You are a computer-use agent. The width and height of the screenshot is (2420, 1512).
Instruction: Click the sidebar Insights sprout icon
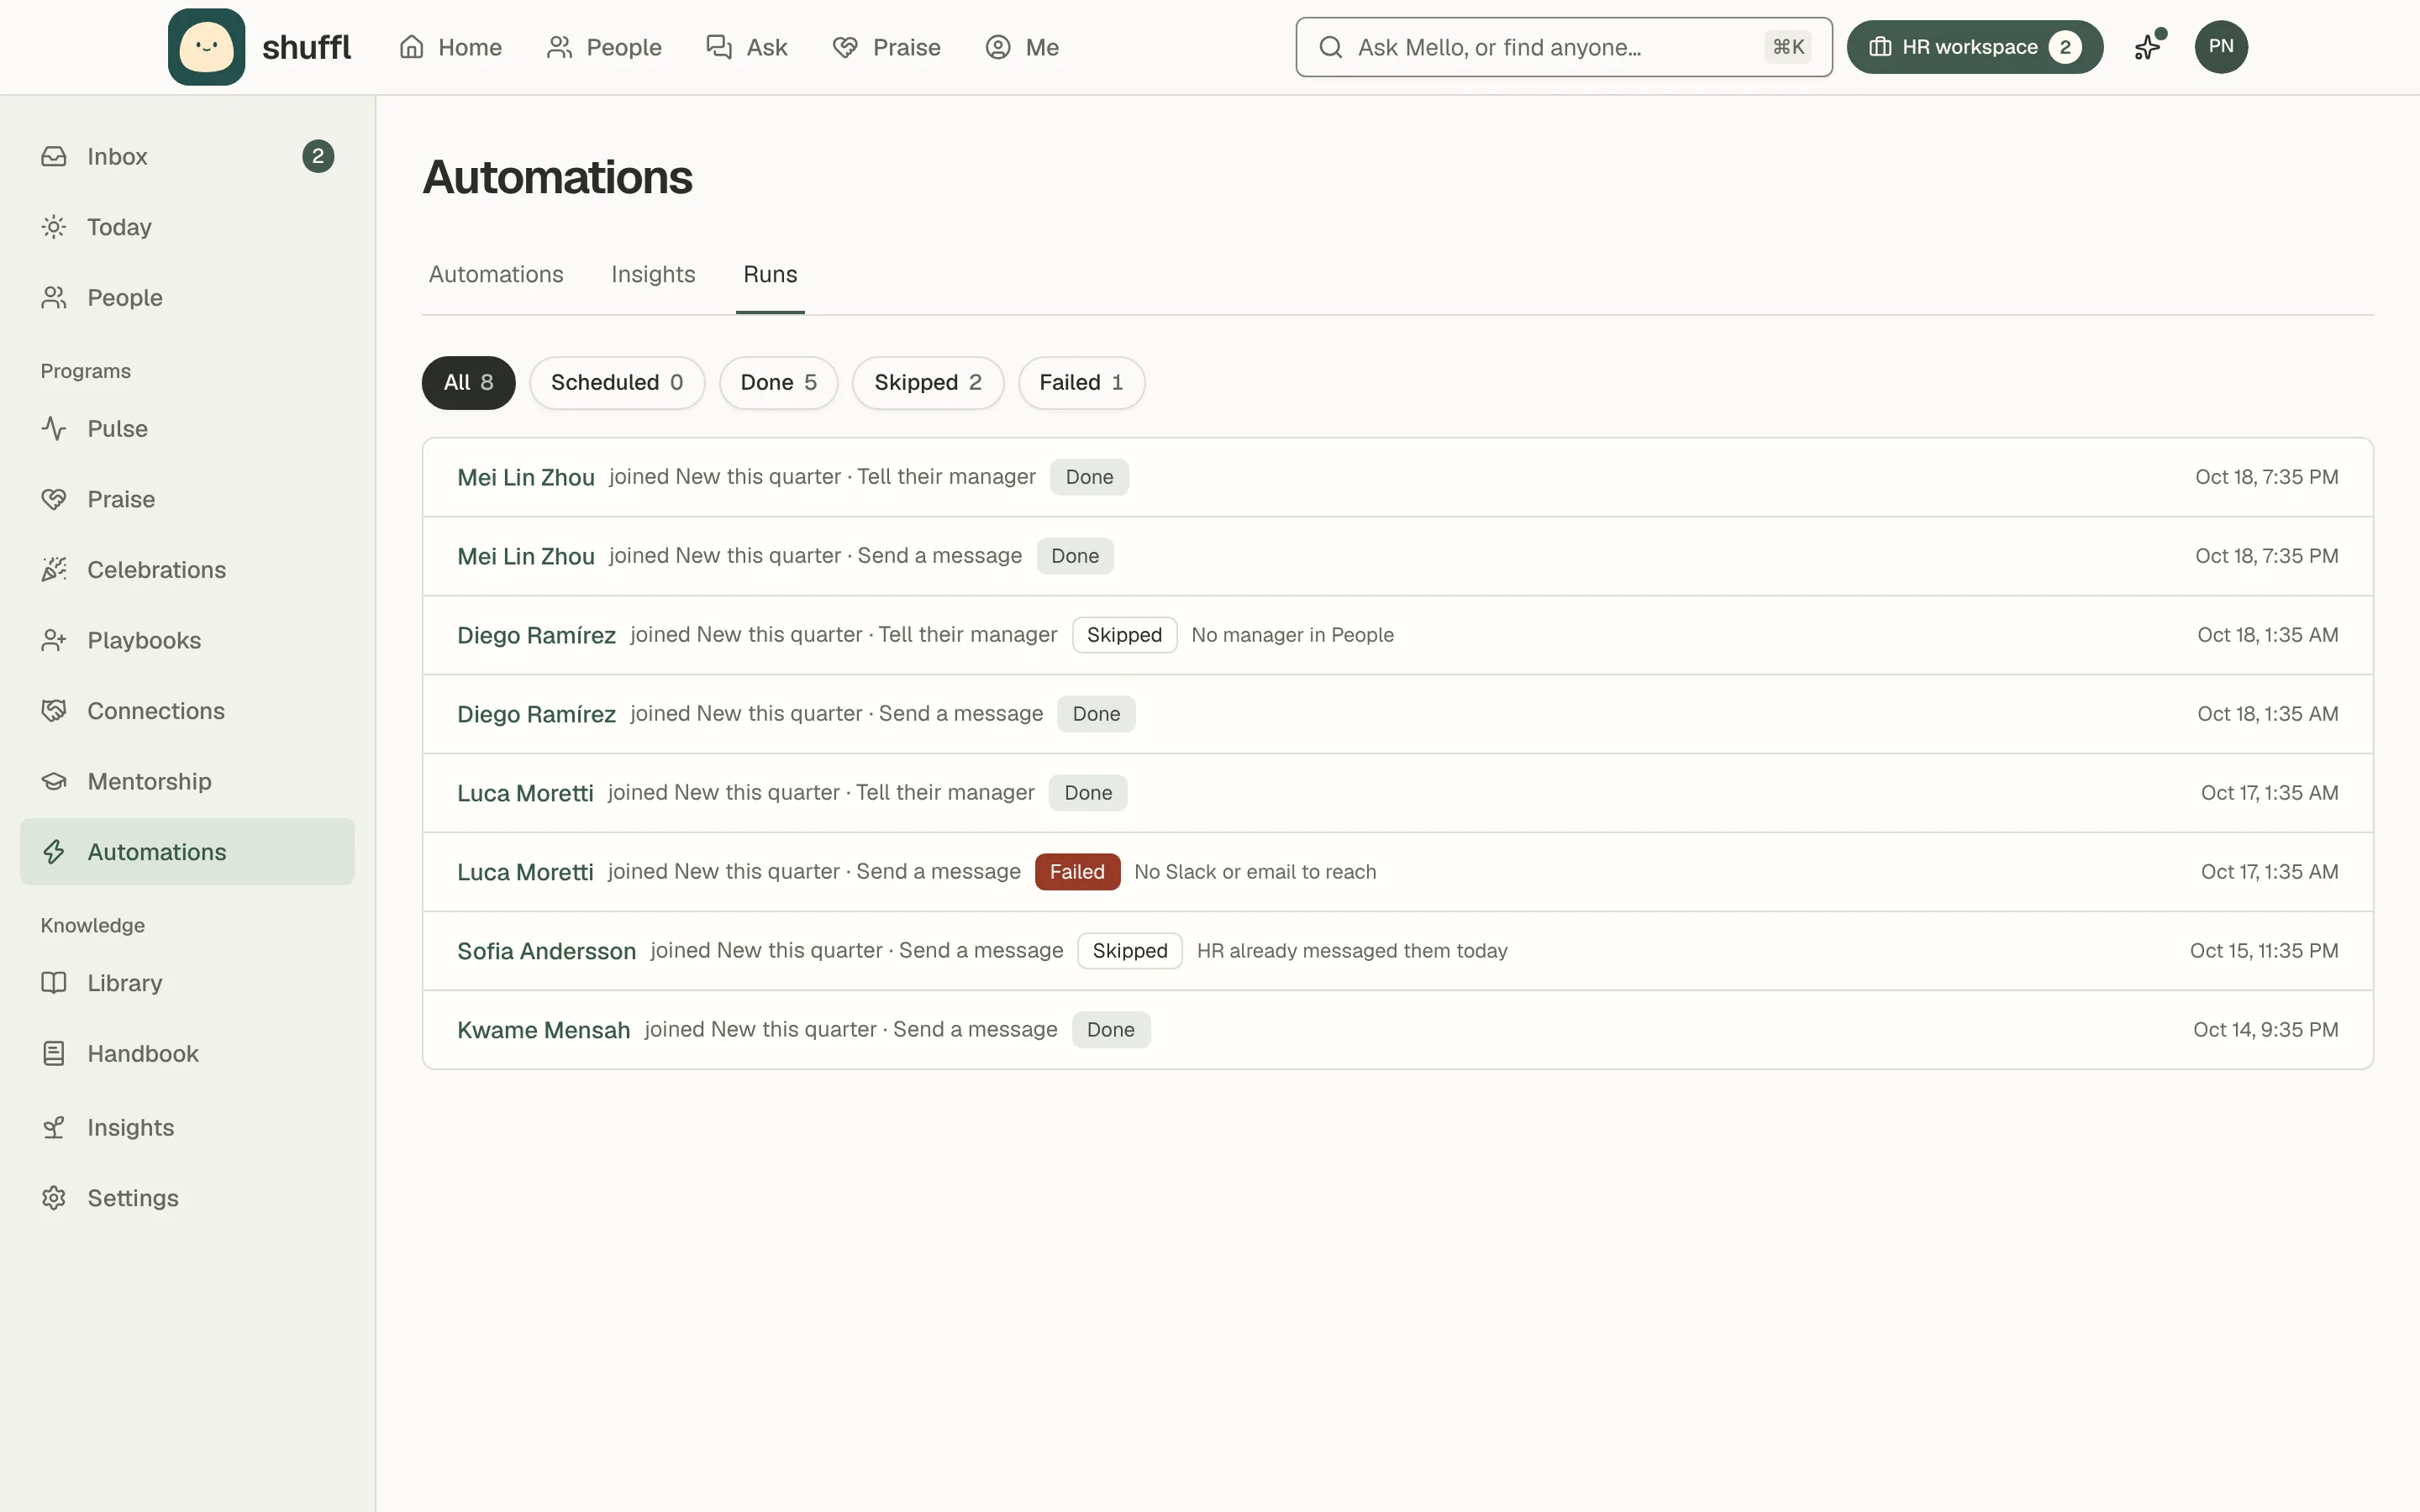[54, 1127]
